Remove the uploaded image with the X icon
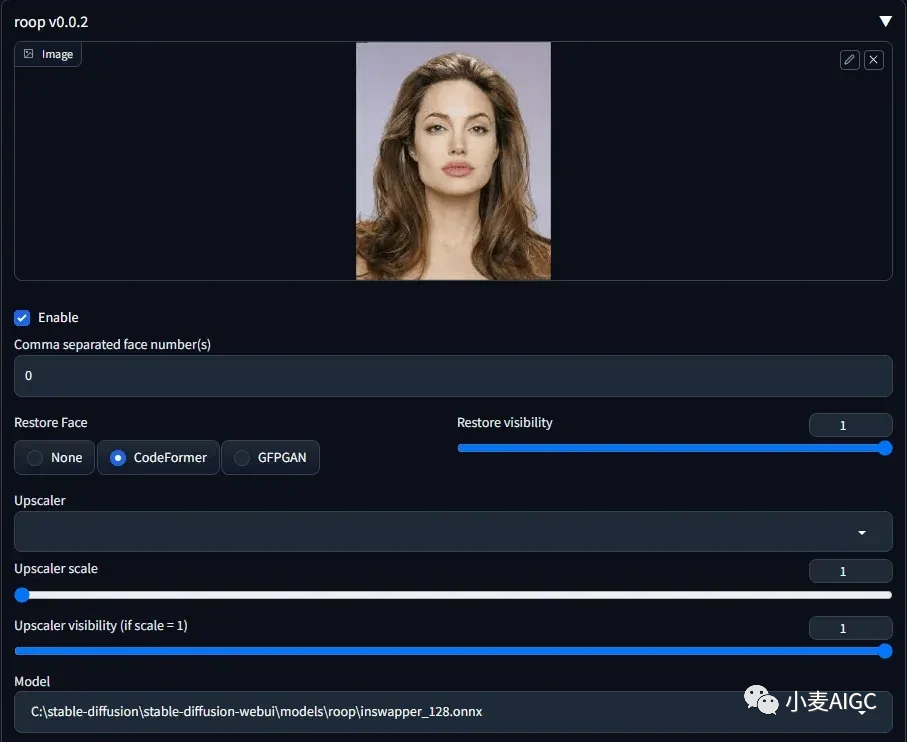 873,60
